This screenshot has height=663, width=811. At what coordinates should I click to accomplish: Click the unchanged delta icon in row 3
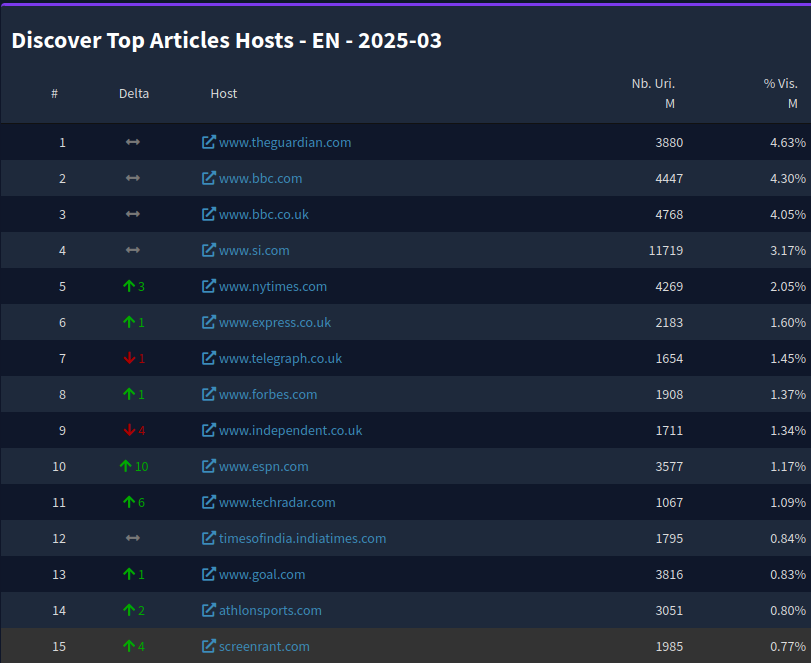133,214
